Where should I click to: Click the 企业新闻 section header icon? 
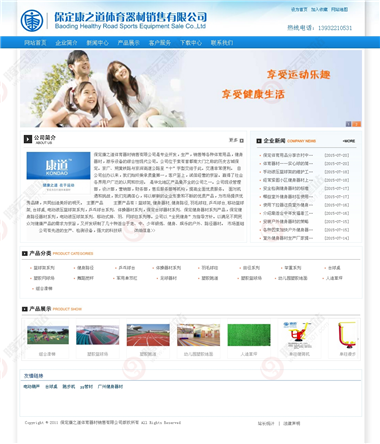(x=259, y=141)
